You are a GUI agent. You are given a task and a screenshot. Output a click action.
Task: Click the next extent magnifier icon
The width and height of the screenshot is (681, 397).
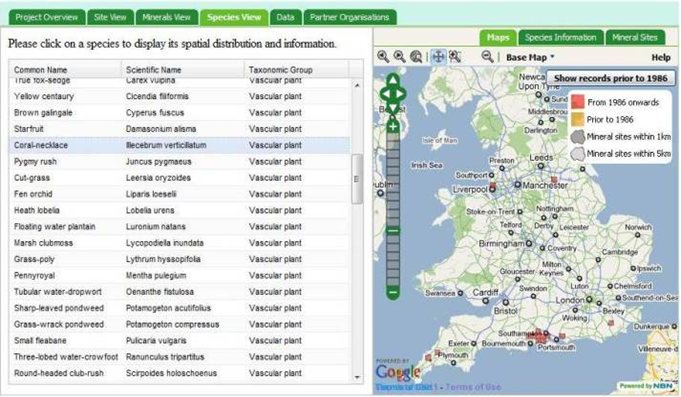(x=399, y=56)
